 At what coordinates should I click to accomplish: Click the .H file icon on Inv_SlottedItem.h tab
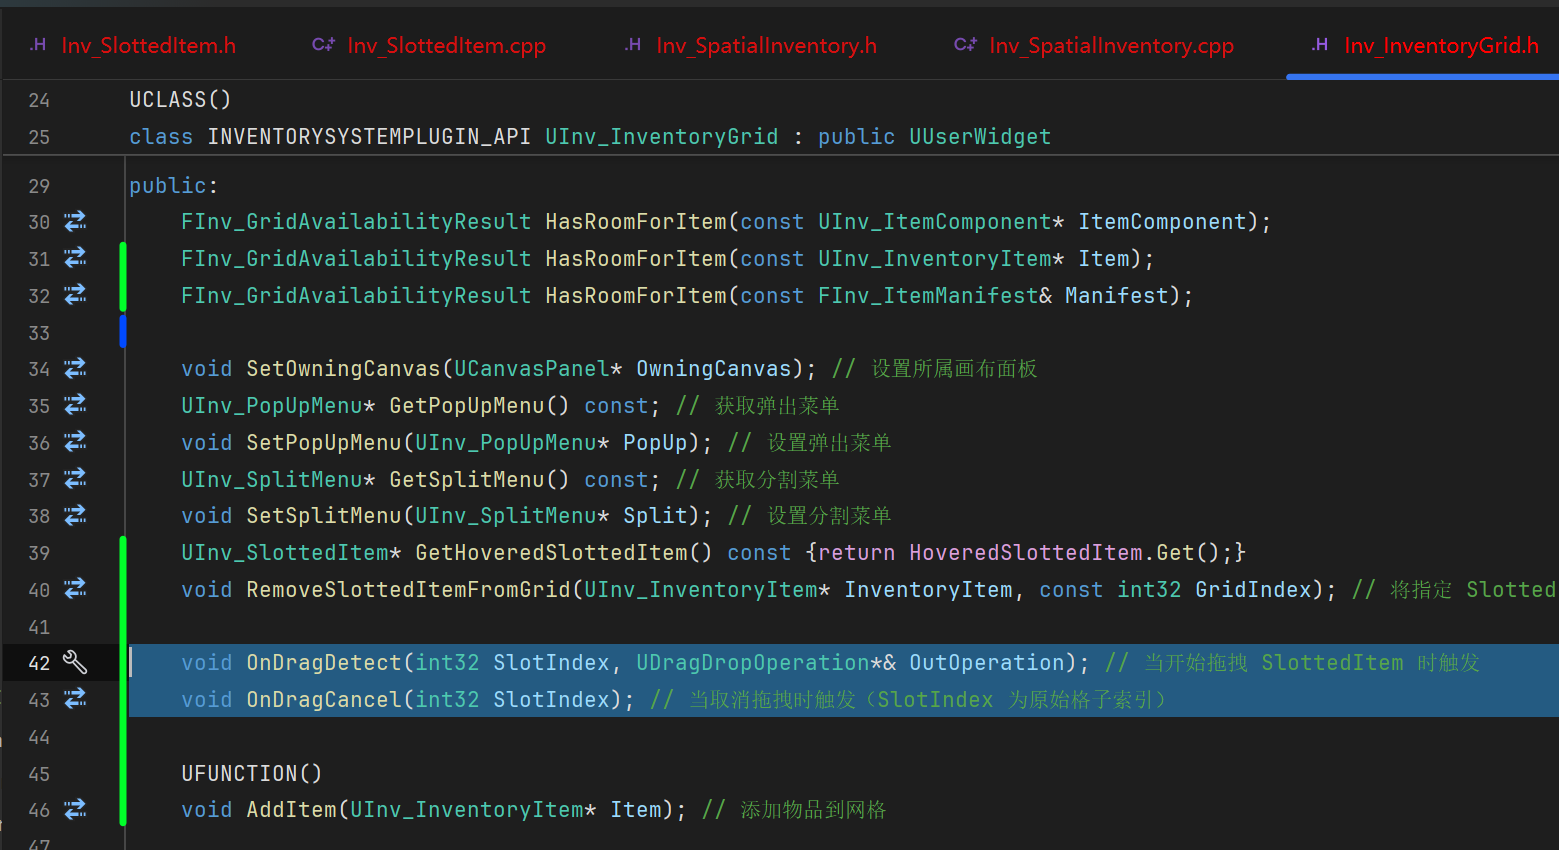click(38, 45)
